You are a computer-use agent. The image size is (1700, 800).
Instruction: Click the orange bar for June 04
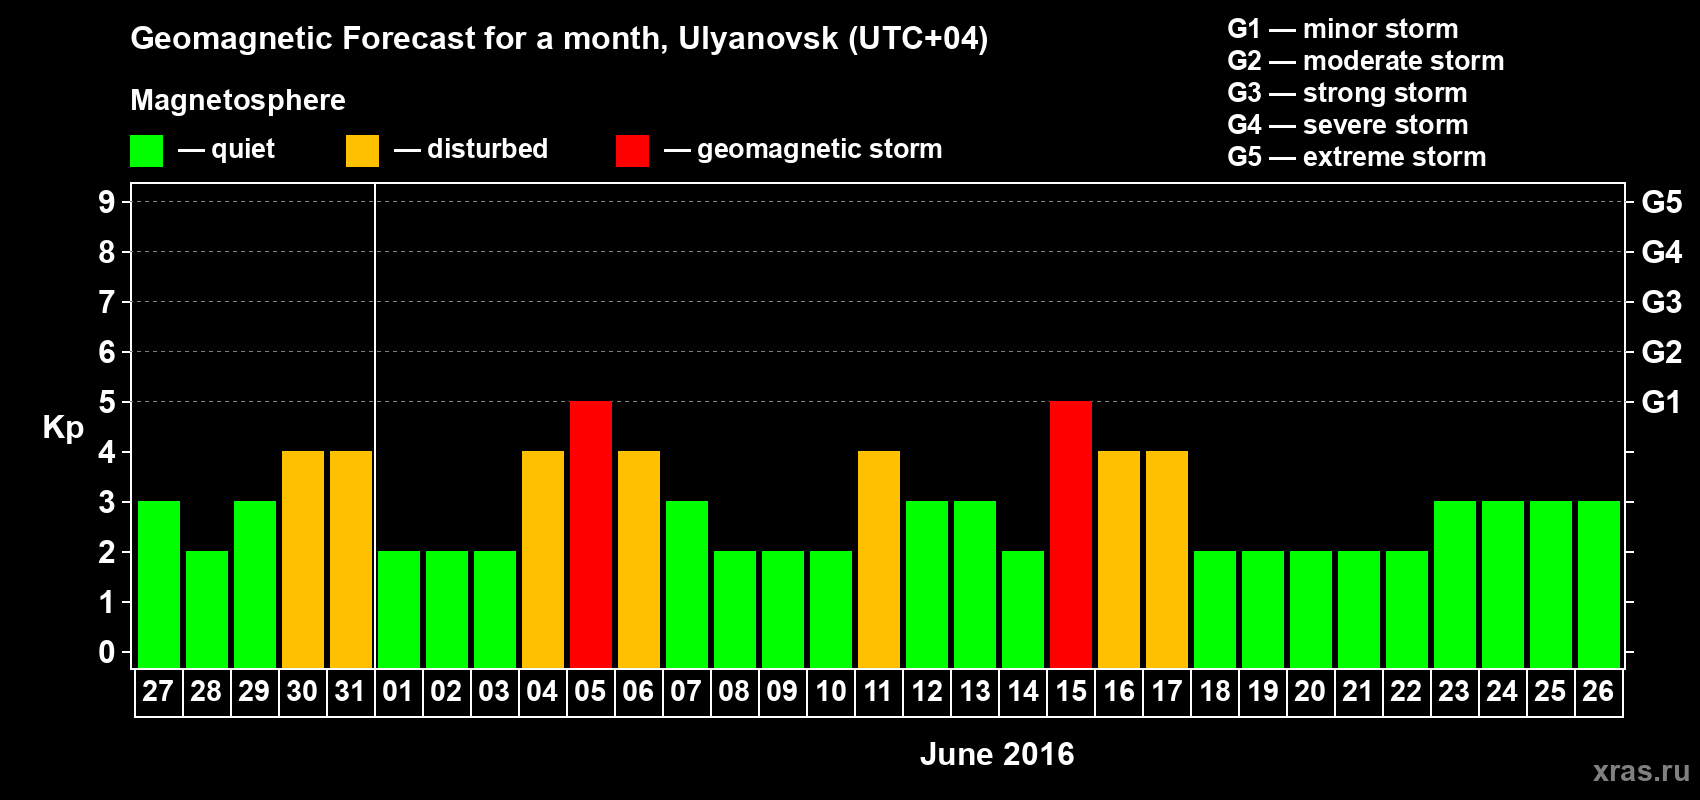coord(543,560)
